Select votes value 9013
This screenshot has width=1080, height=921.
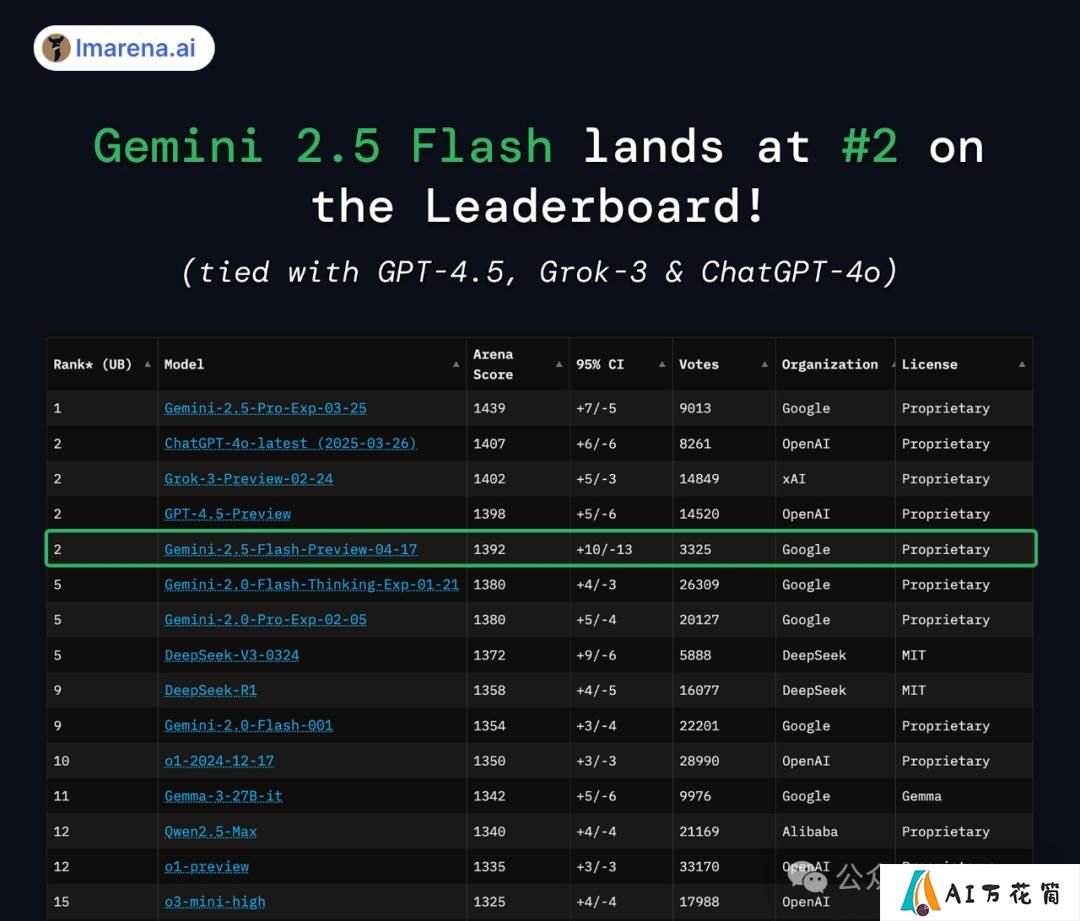[x=695, y=408]
